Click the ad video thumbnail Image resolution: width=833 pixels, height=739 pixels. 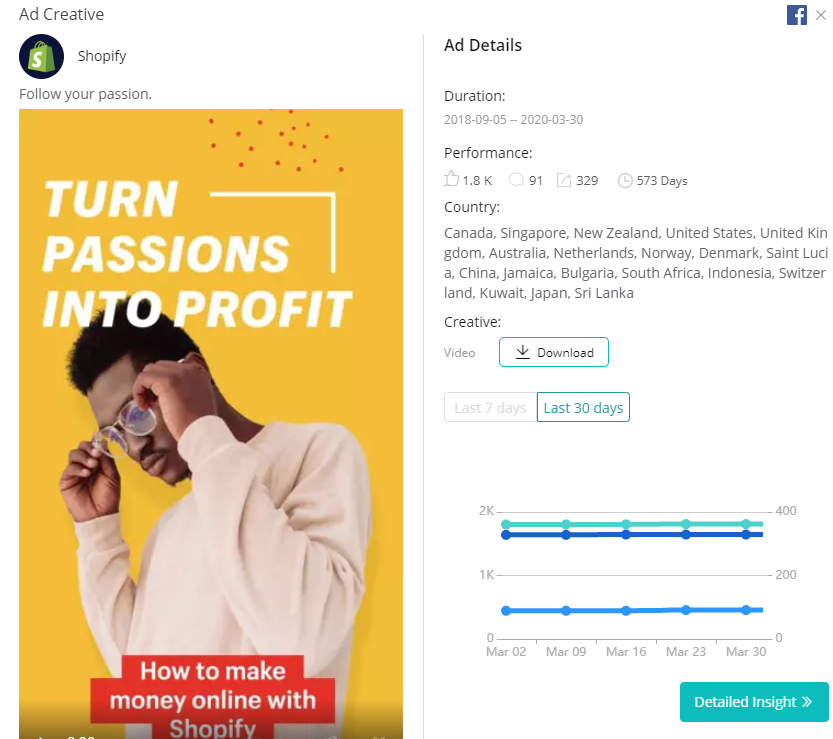(x=211, y=423)
